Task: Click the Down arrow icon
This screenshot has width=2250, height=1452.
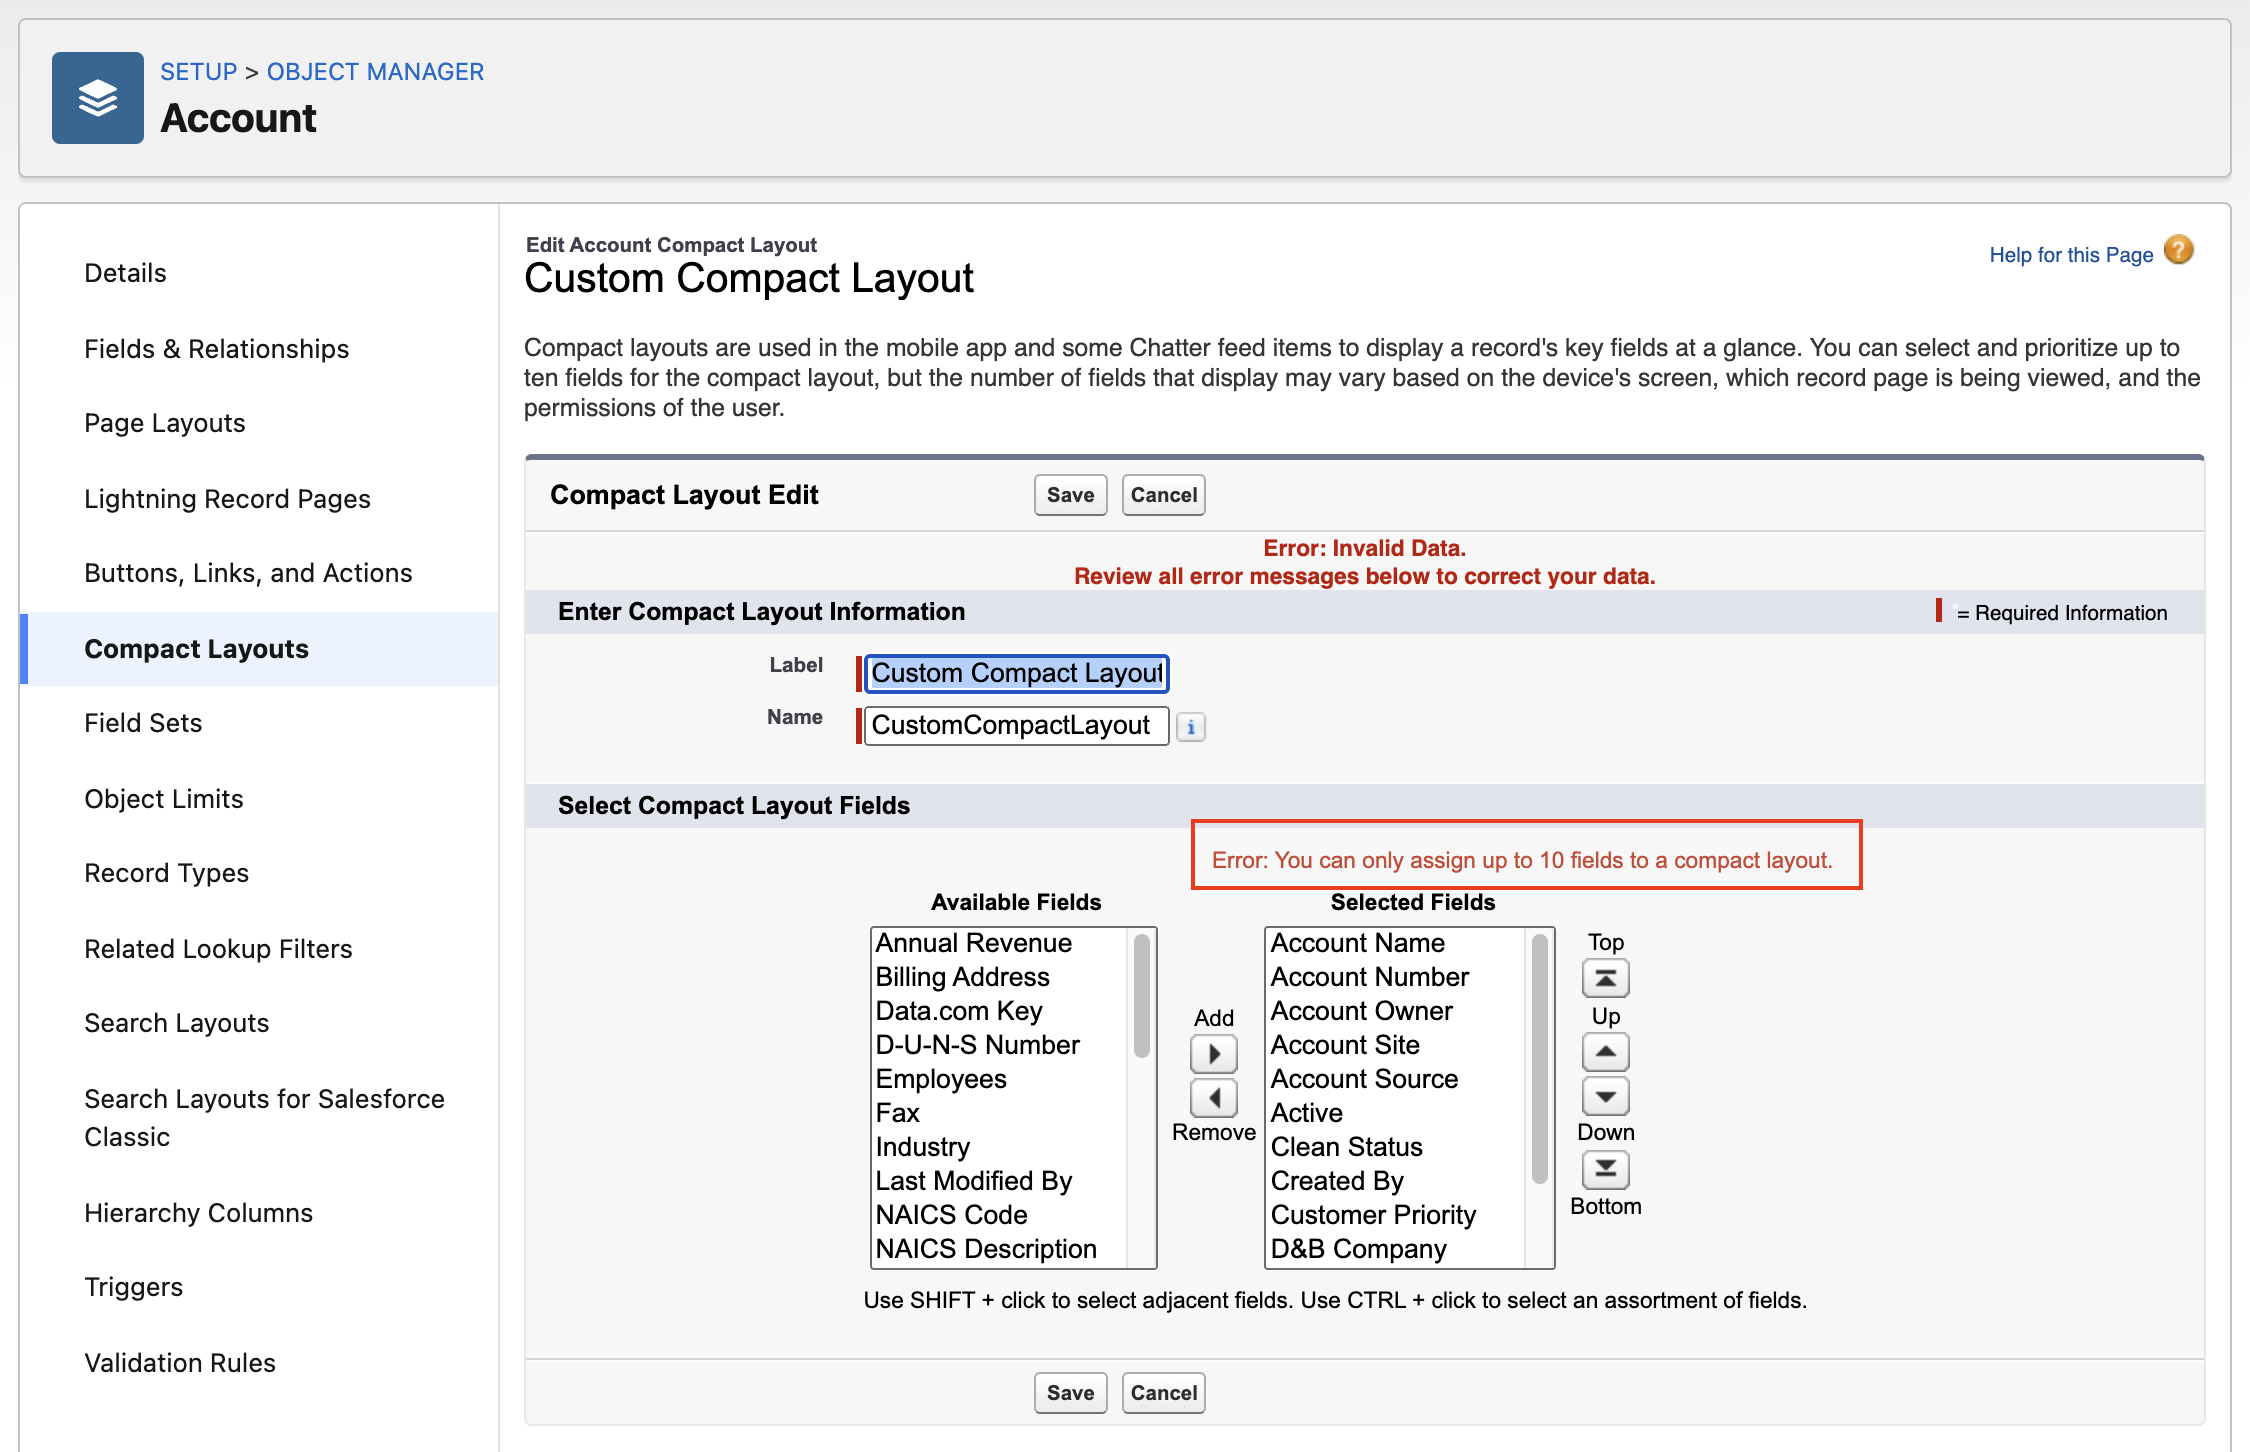Action: click(1605, 1096)
